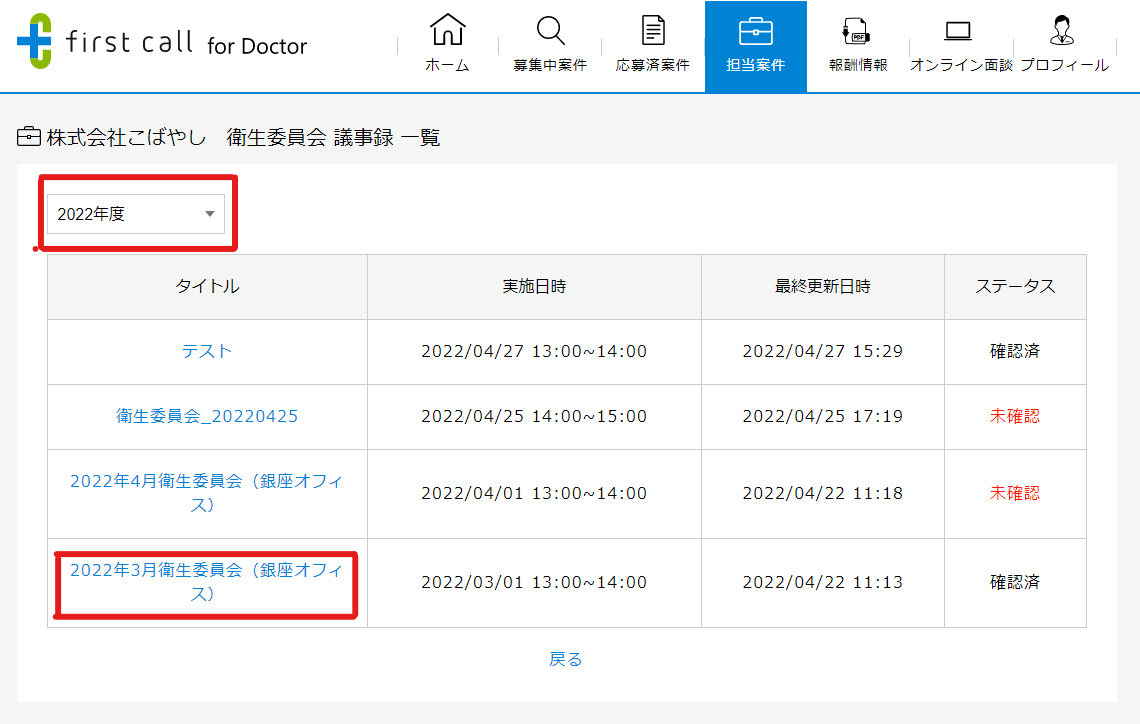Switch to the 報酬情報 navigation item
Viewport: 1140px width, 724px height.
click(858, 46)
